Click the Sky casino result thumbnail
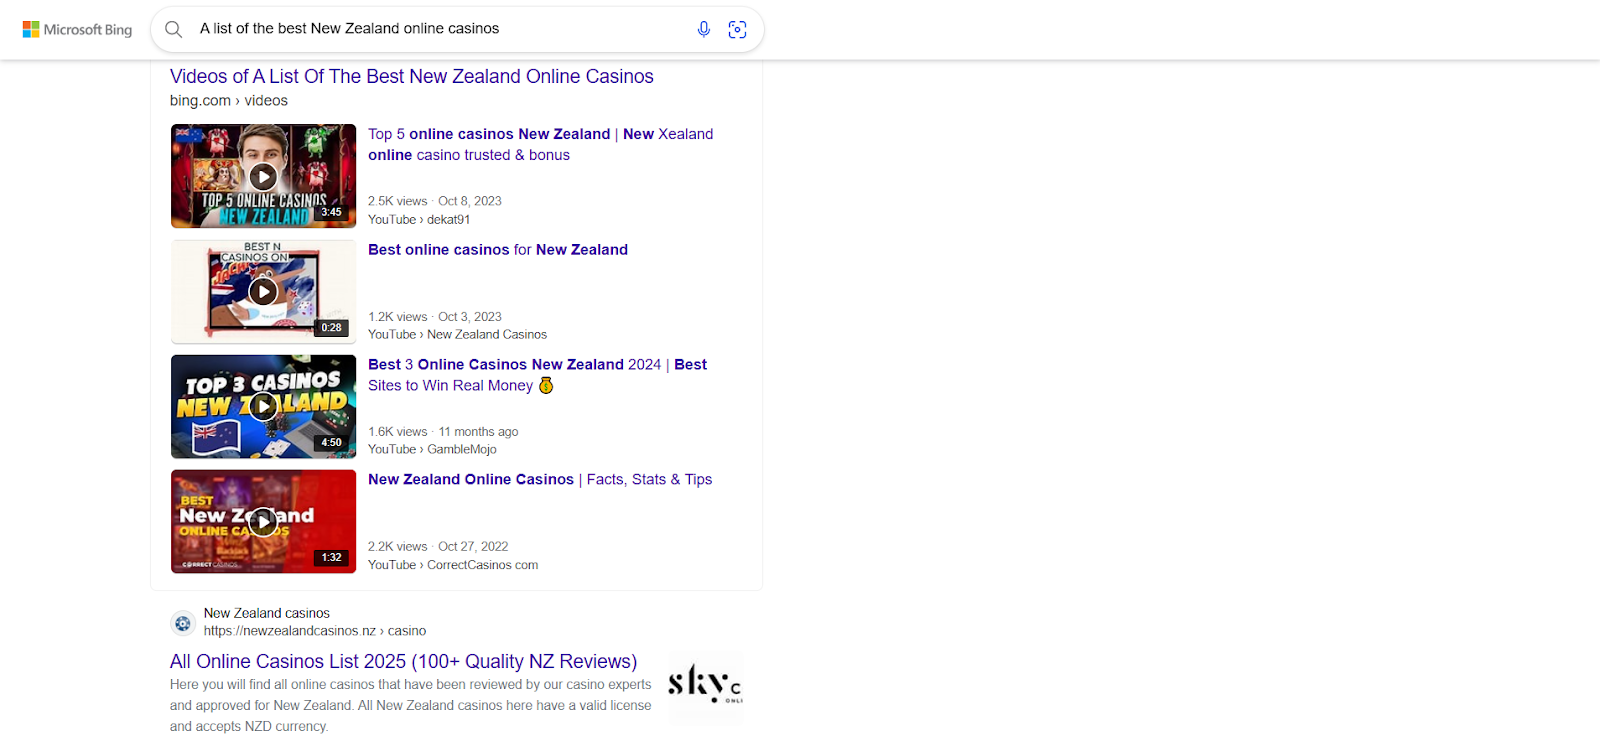The image size is (1600, 736). click(705, 686)
